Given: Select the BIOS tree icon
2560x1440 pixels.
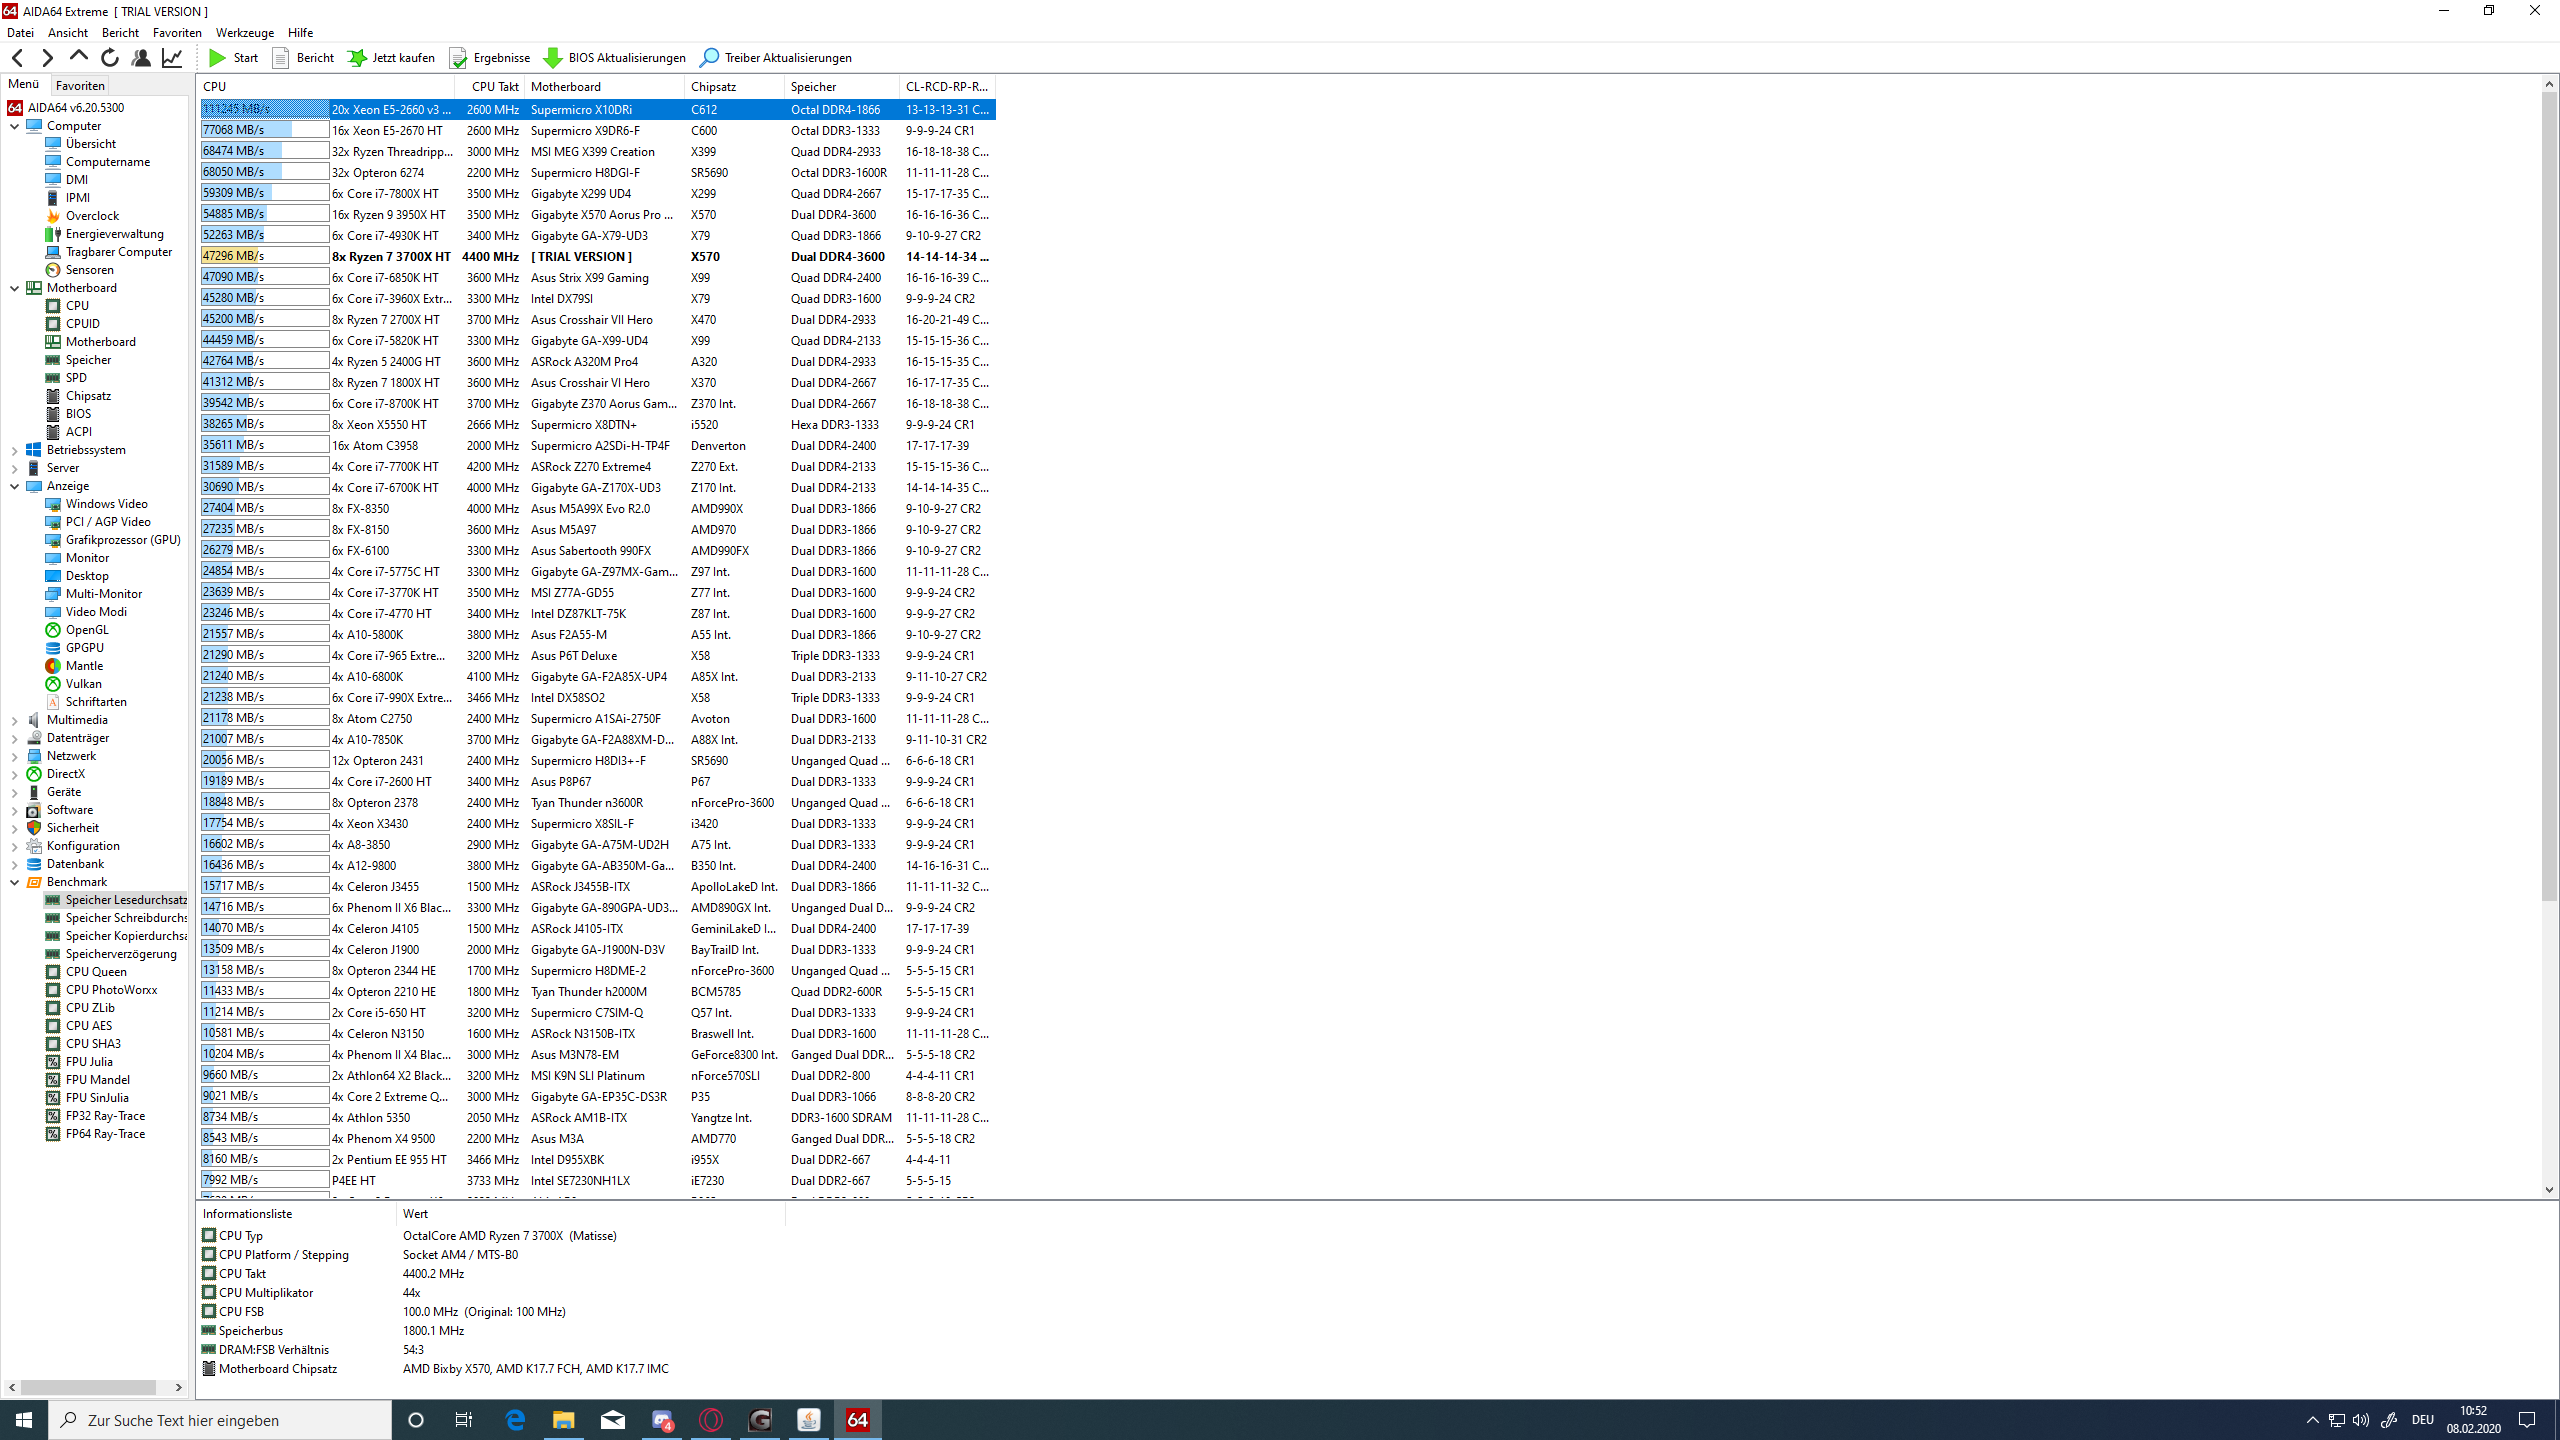Looking at the screenshot, I should click(x=53, y=414).
